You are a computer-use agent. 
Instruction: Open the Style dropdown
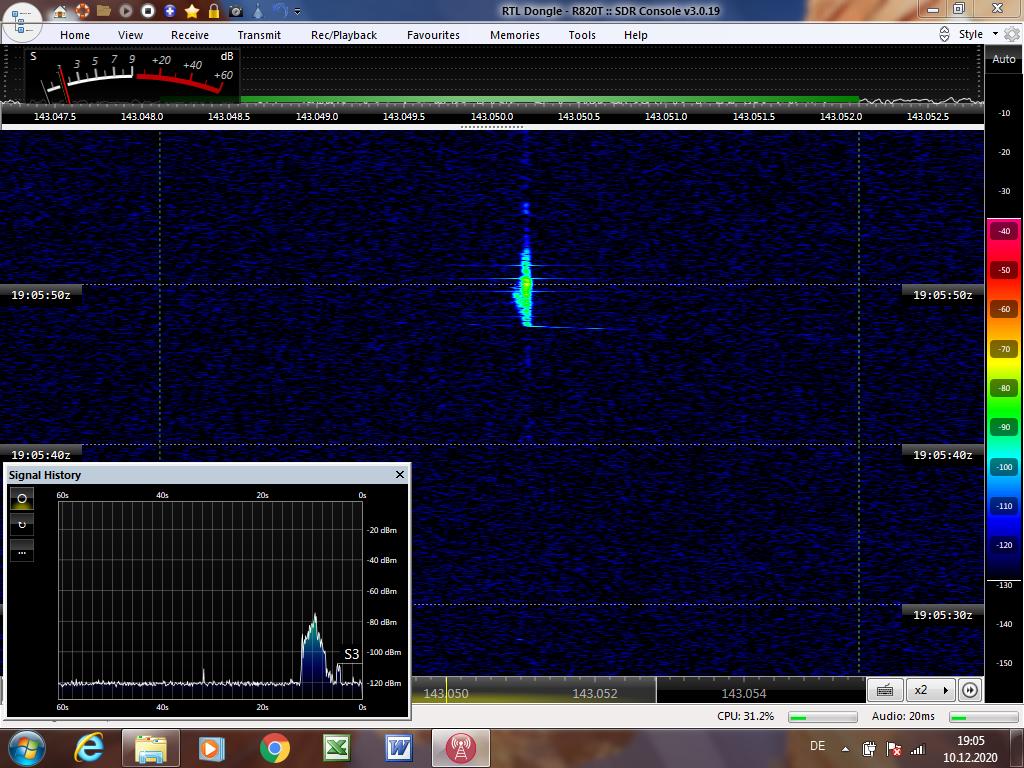978,34
